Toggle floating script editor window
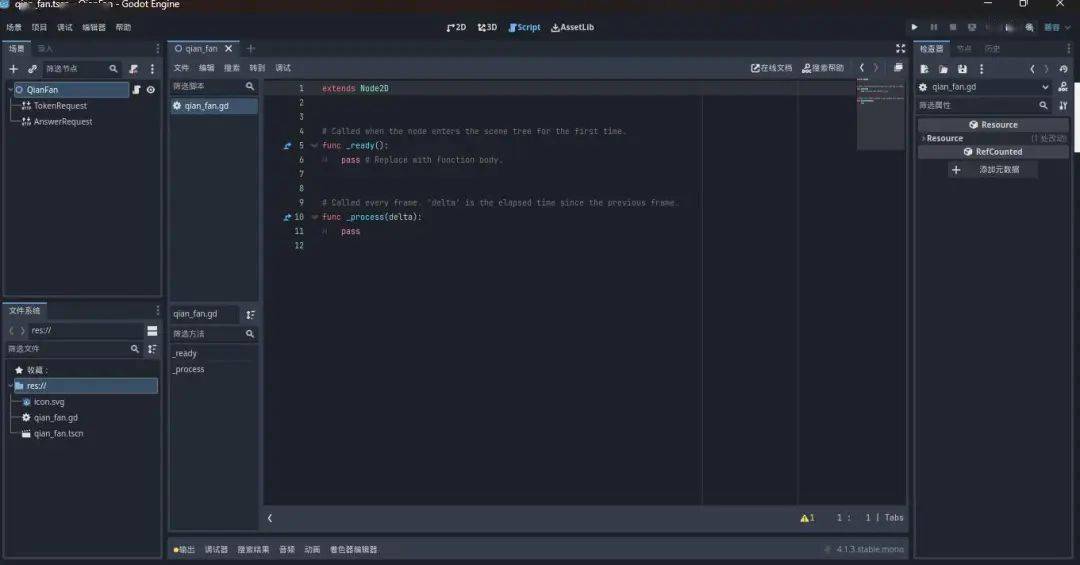 (x=898, y=68)
